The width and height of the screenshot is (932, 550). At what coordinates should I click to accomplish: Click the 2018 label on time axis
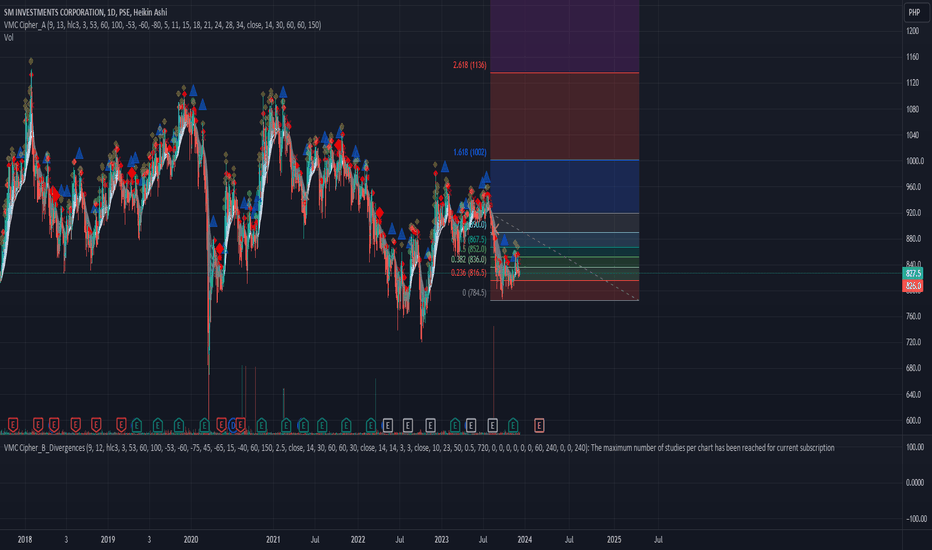click(25, 540)
